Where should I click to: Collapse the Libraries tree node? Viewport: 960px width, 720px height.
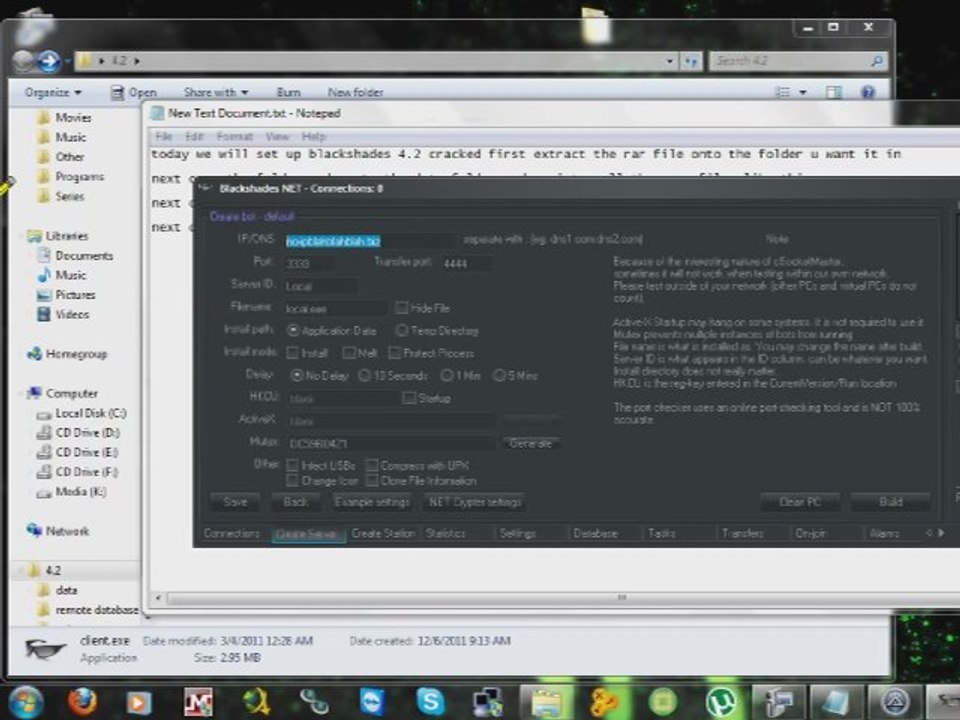pyautogui.click(x=22, y=236)
